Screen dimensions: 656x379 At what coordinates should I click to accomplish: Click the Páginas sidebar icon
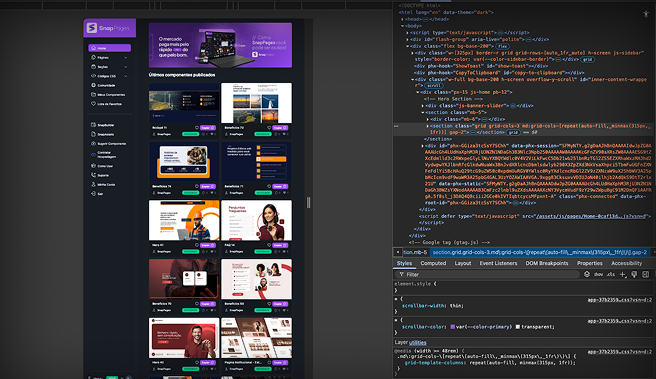point(93,57)
